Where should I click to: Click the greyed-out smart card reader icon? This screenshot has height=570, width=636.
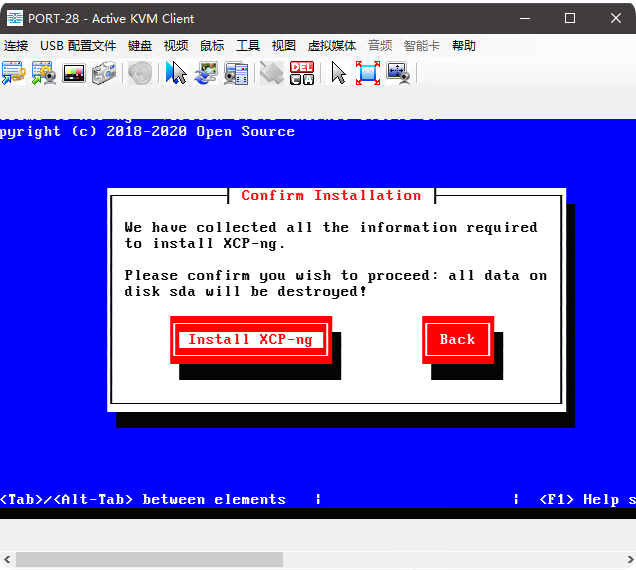click(x=271, y=73)
